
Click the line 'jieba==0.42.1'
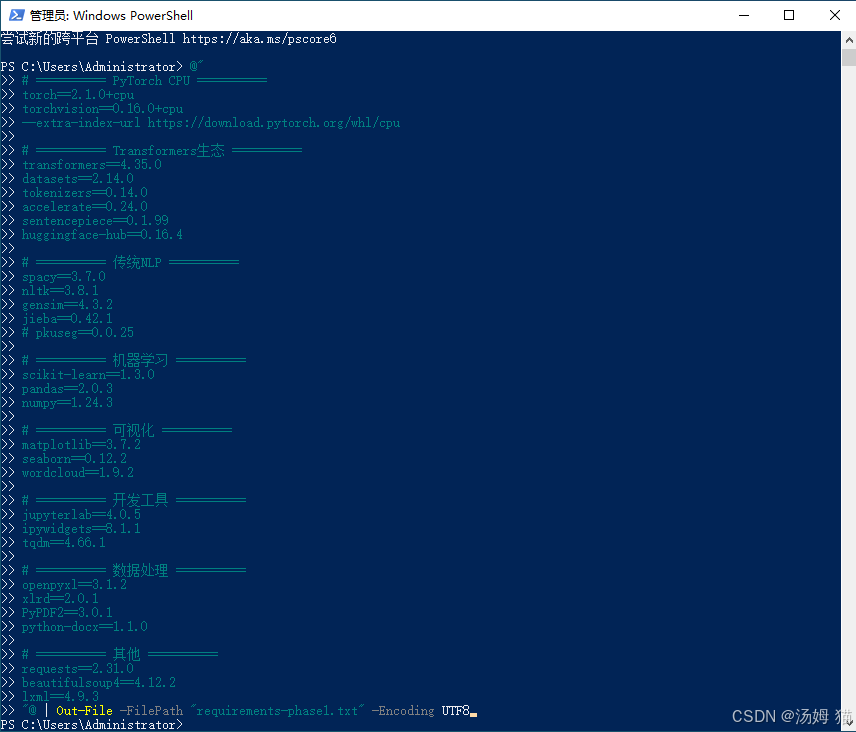(x=67, y=319)
